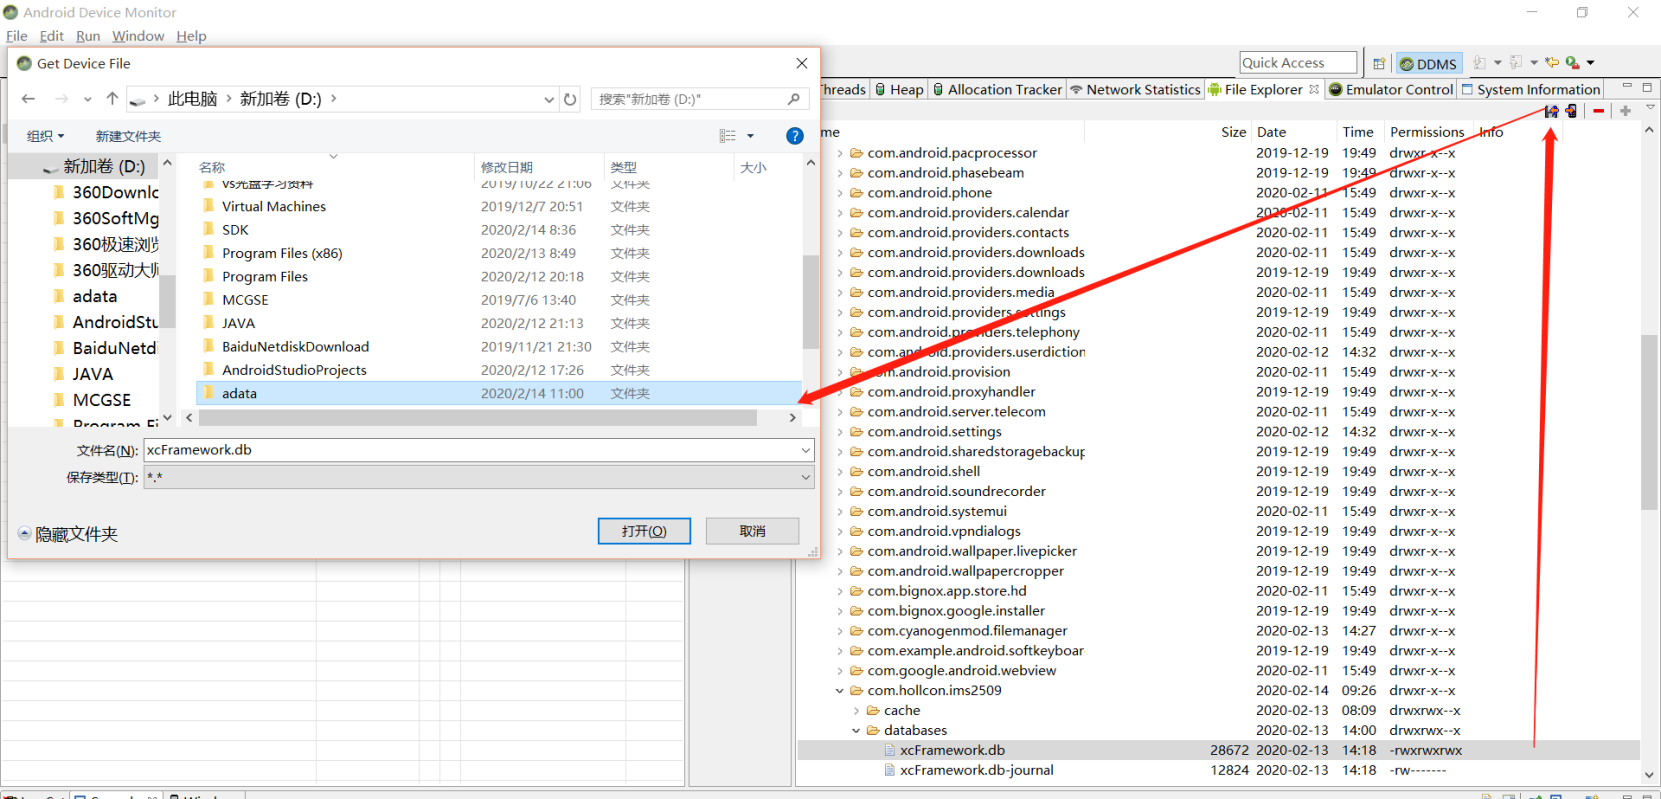This screenshot has width=1661, height=799.
Task: Open the dropdown next to the run tools icon
Action: click(1590, 63)
